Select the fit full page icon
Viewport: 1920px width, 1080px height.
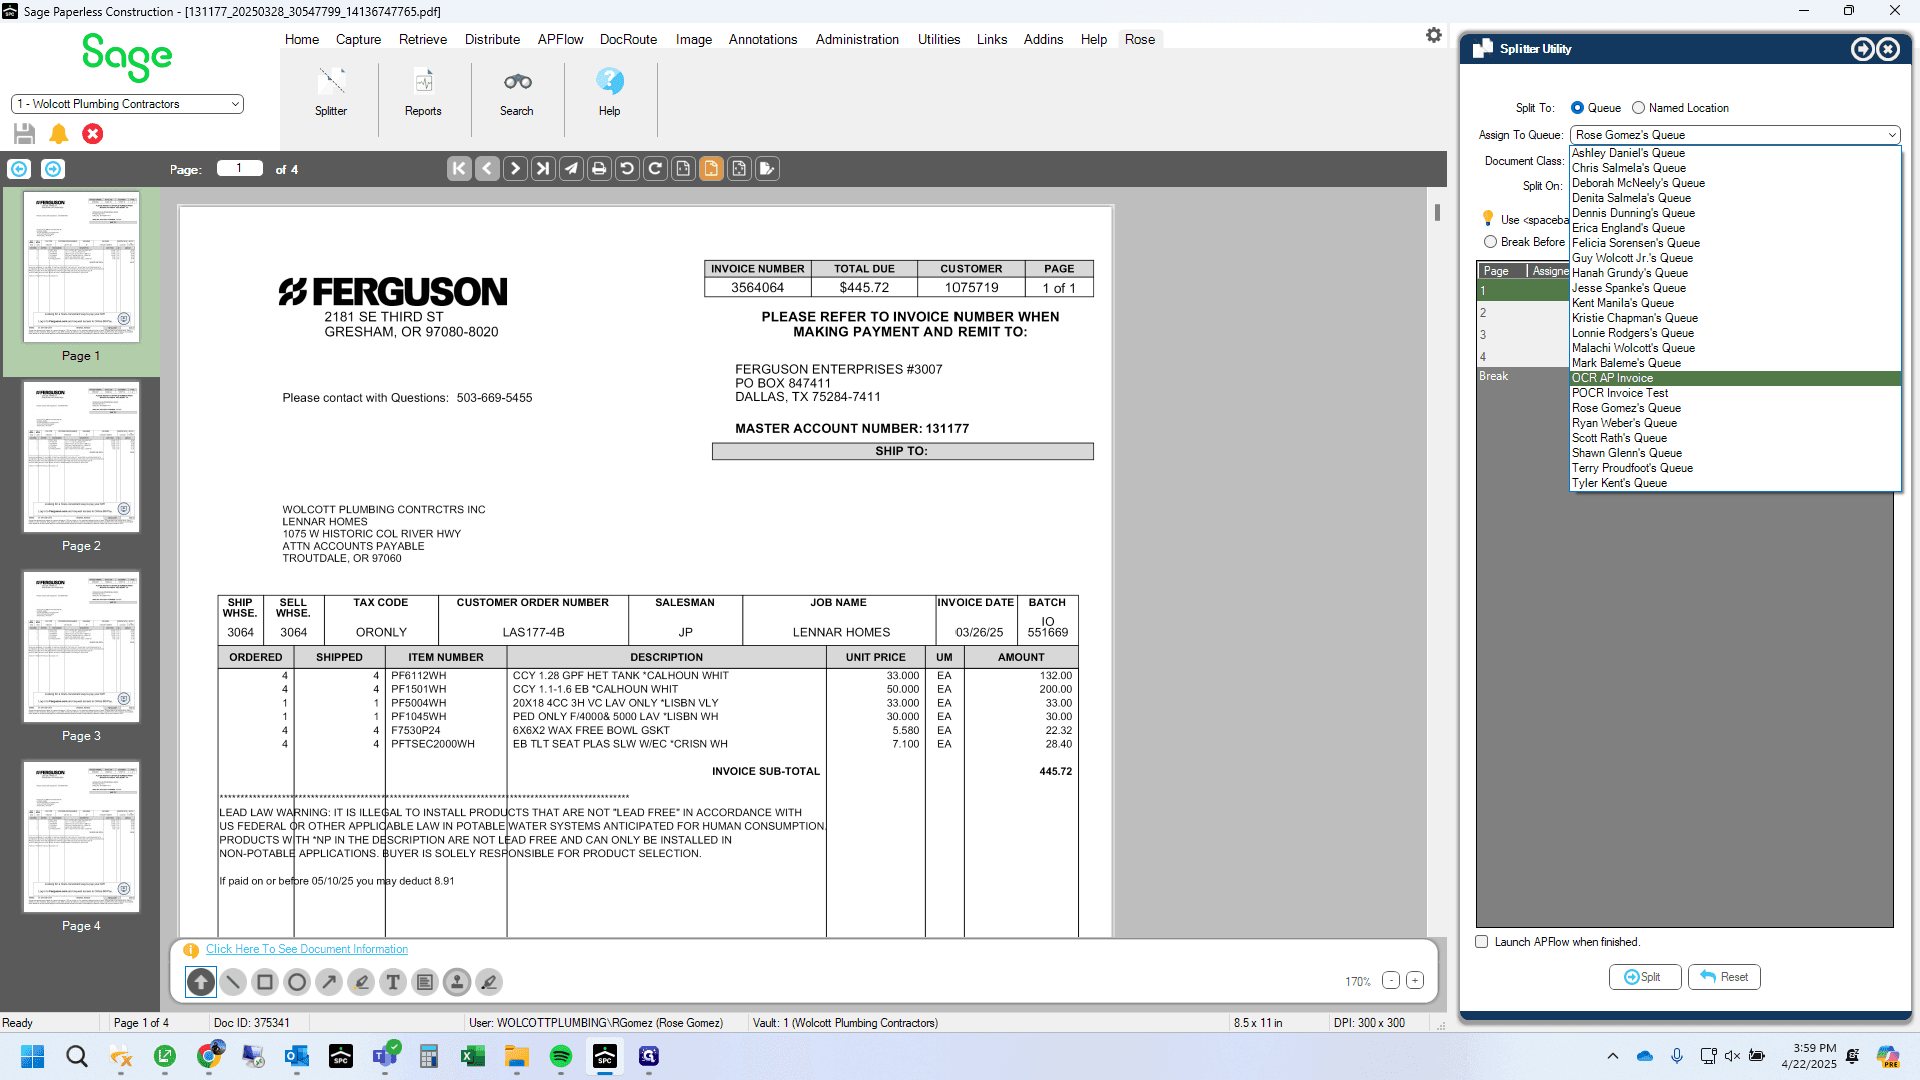coord(739,169)
